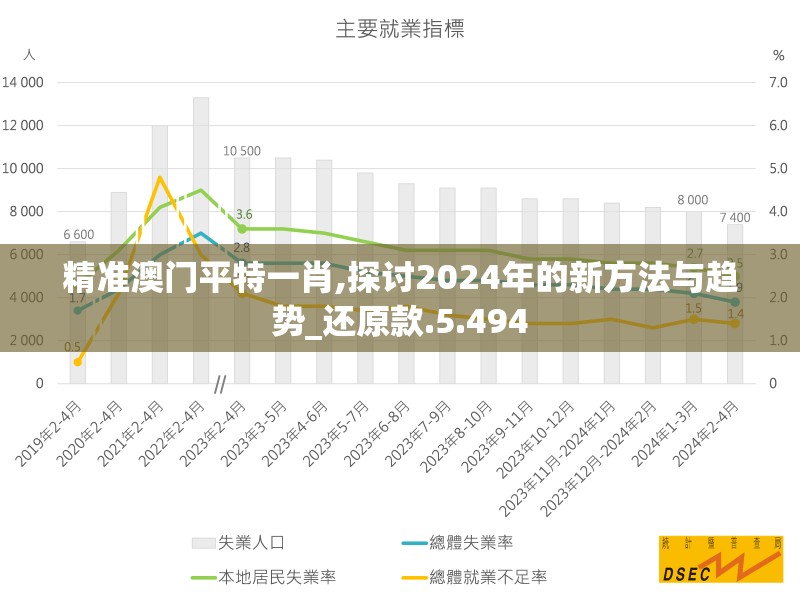Viewport: 800px width, 596px height.
Task: Click the DSEC logo
Action: tap(720, 559)
